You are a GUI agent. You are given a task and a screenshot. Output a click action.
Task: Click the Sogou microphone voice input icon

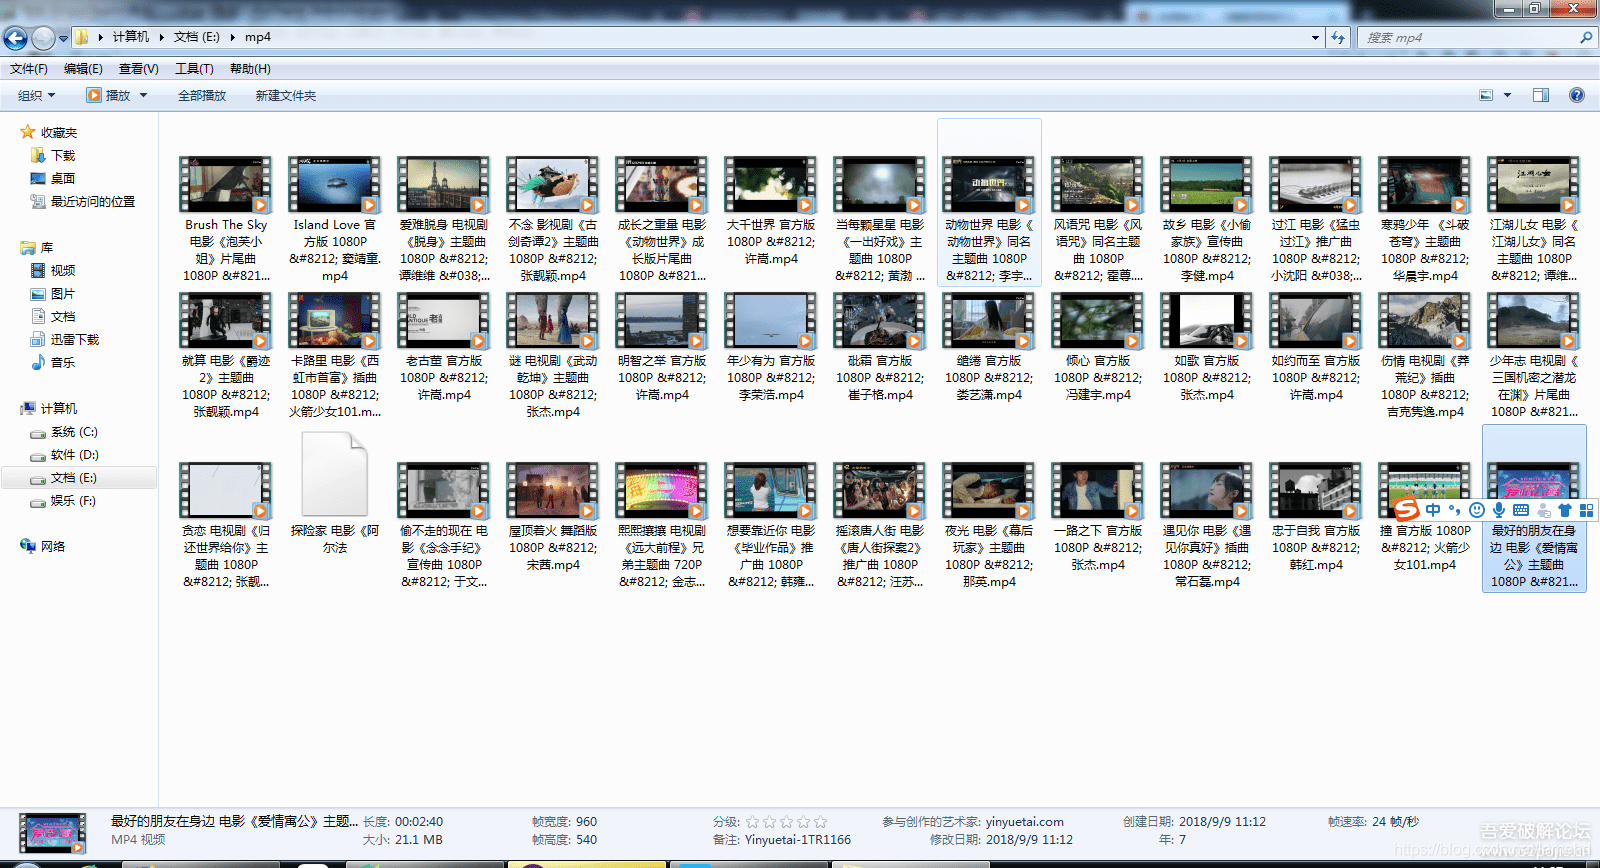click(x=1498, y=510)
